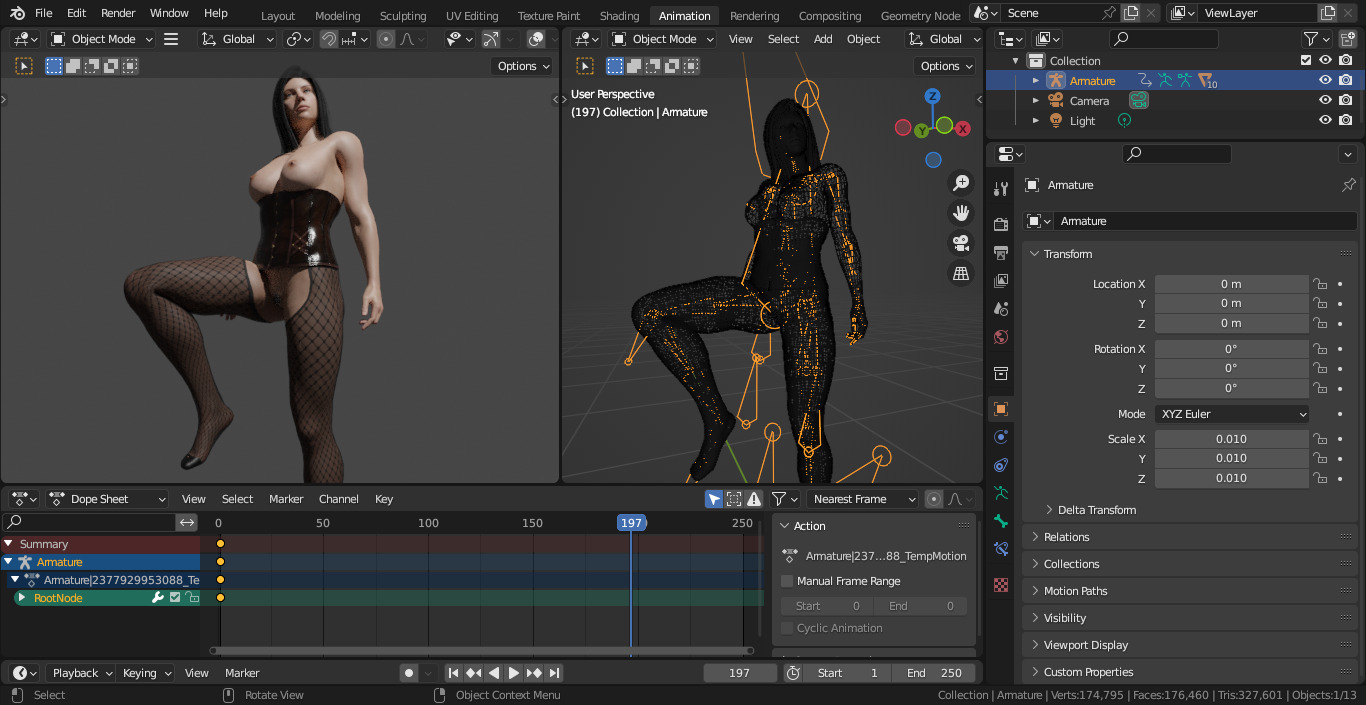Screen dimensions: 1366x705
Task: Enable Manual Frame Range checkbox
Action: pos(787,581)
